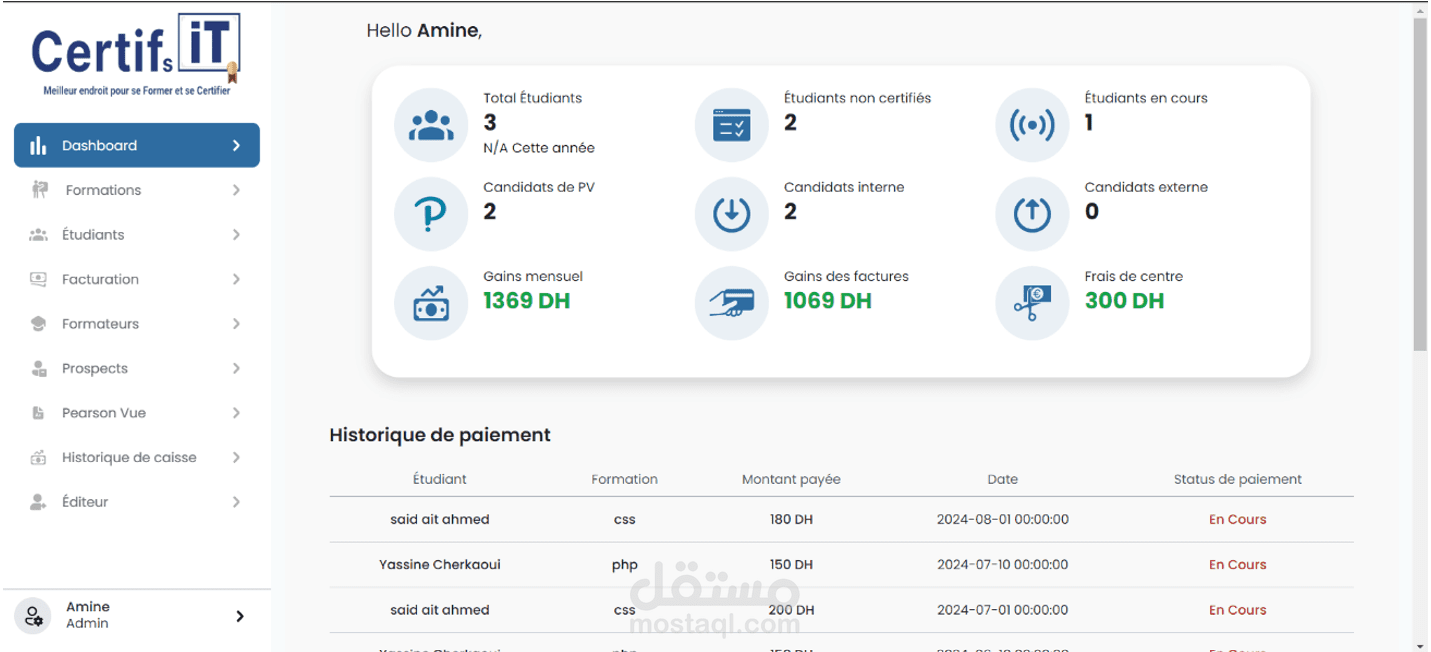Screen dimensions: 1431x652
Task: Open the Facturation menu item
Action: tap(137, 279)
